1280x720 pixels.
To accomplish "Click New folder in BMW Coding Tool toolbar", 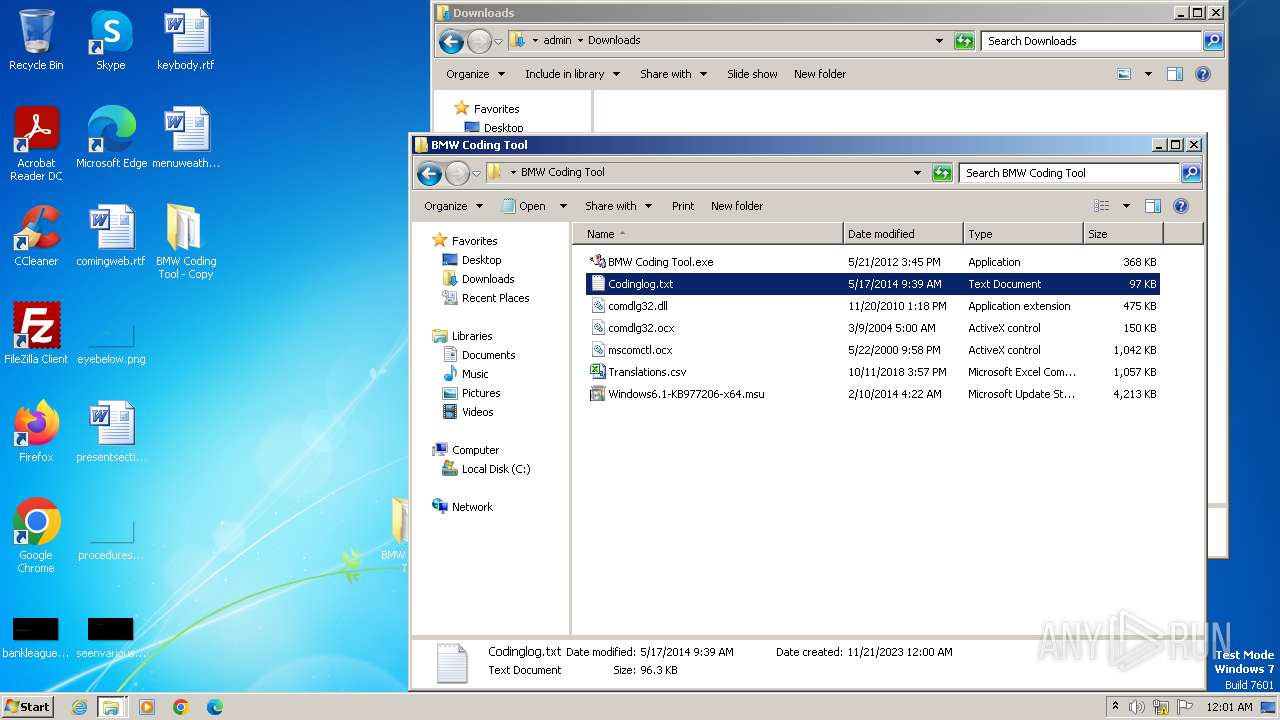I will tap(737, 206).
